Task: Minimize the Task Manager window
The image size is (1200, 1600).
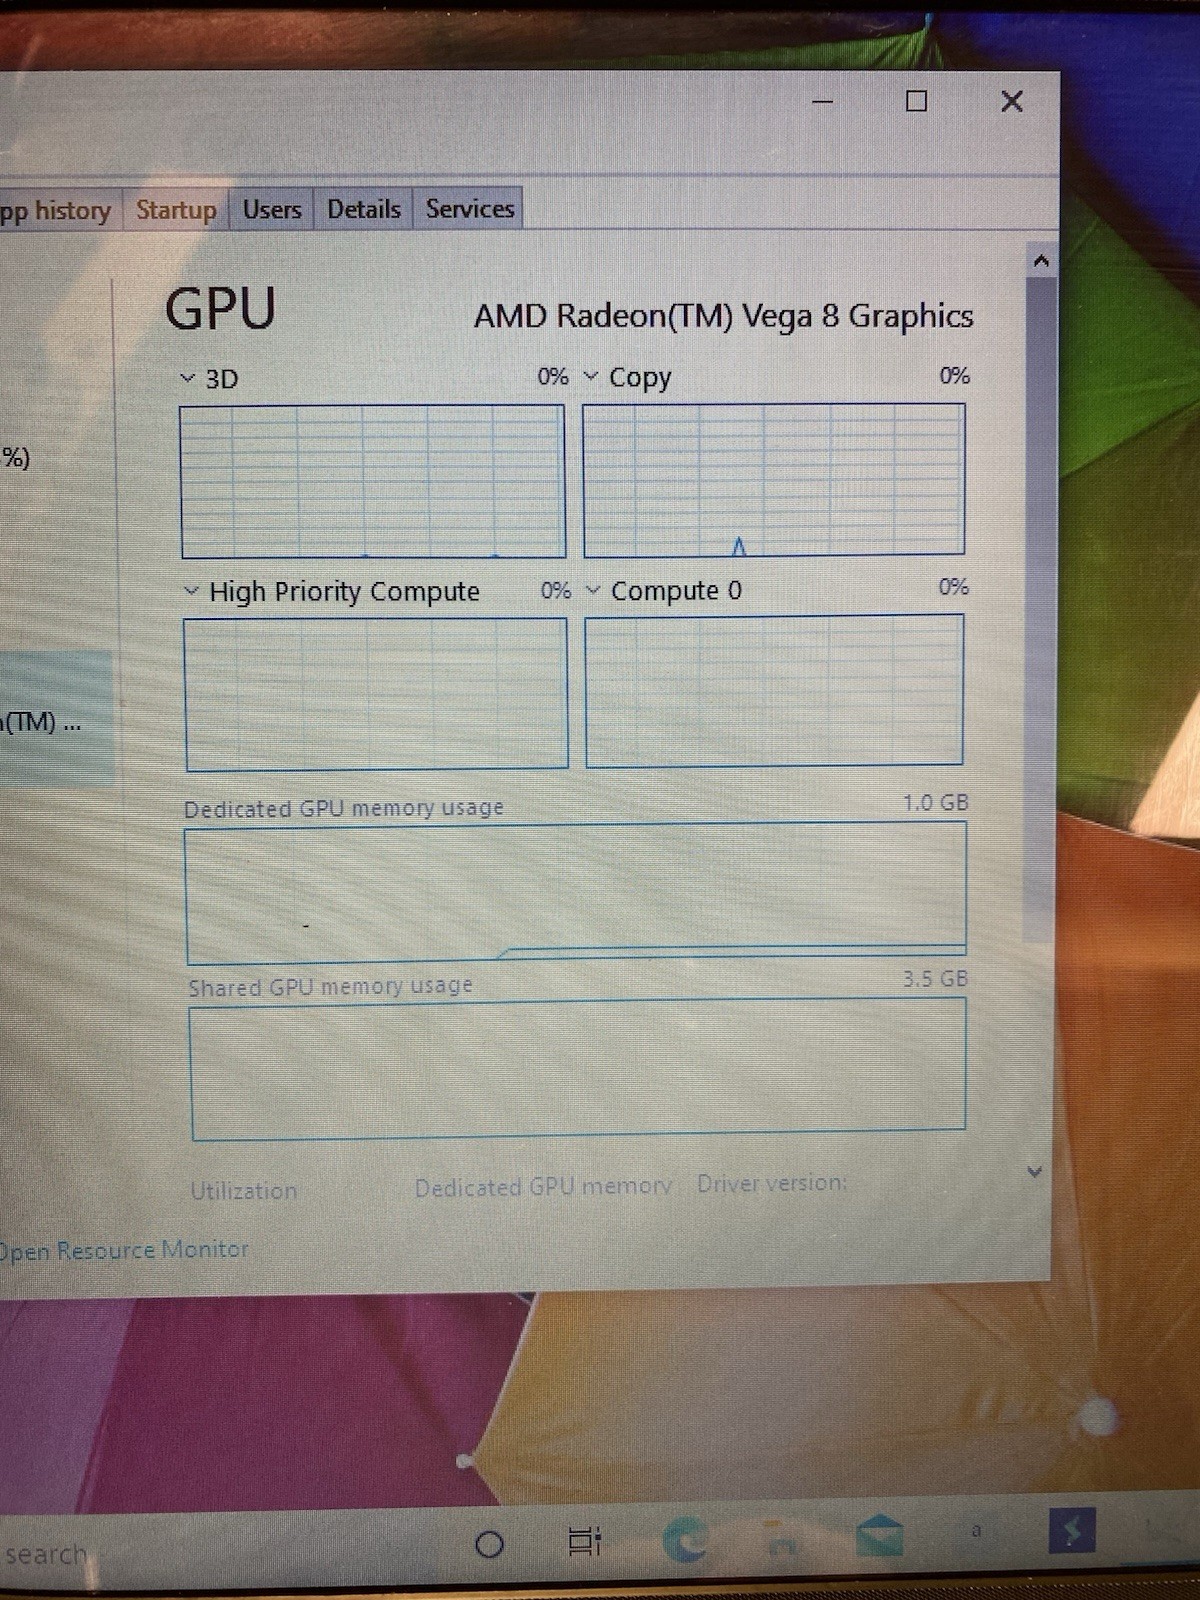Action: click(x=823, y=102)
